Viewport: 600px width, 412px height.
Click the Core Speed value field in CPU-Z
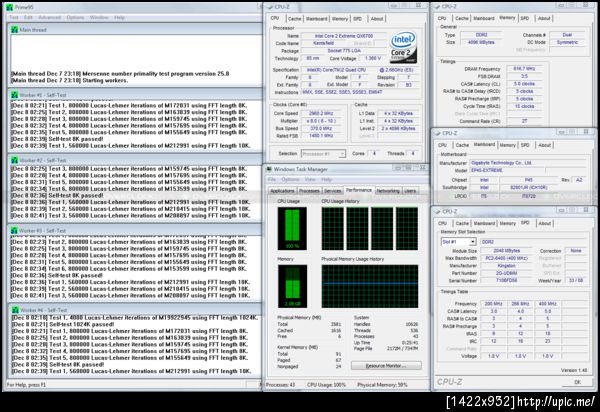click(321, 114)
